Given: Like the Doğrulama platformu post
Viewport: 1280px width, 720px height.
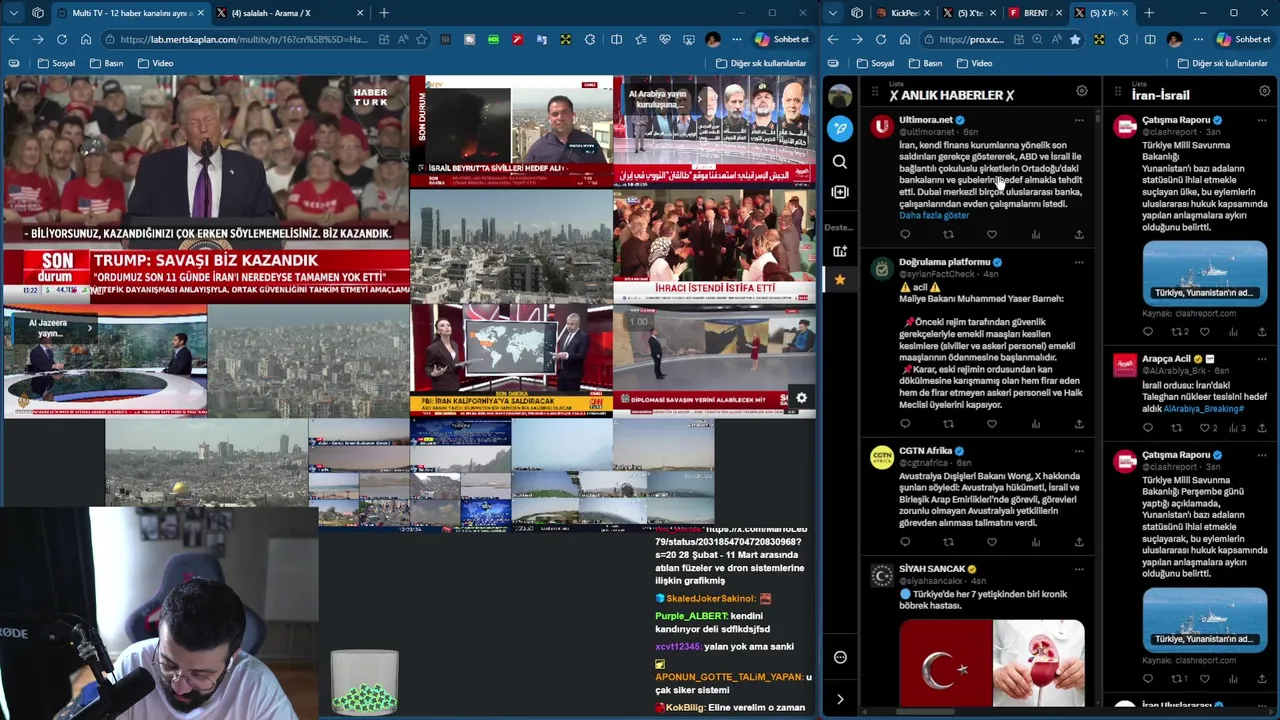Looking at the screenshot, I should [991, 424].
